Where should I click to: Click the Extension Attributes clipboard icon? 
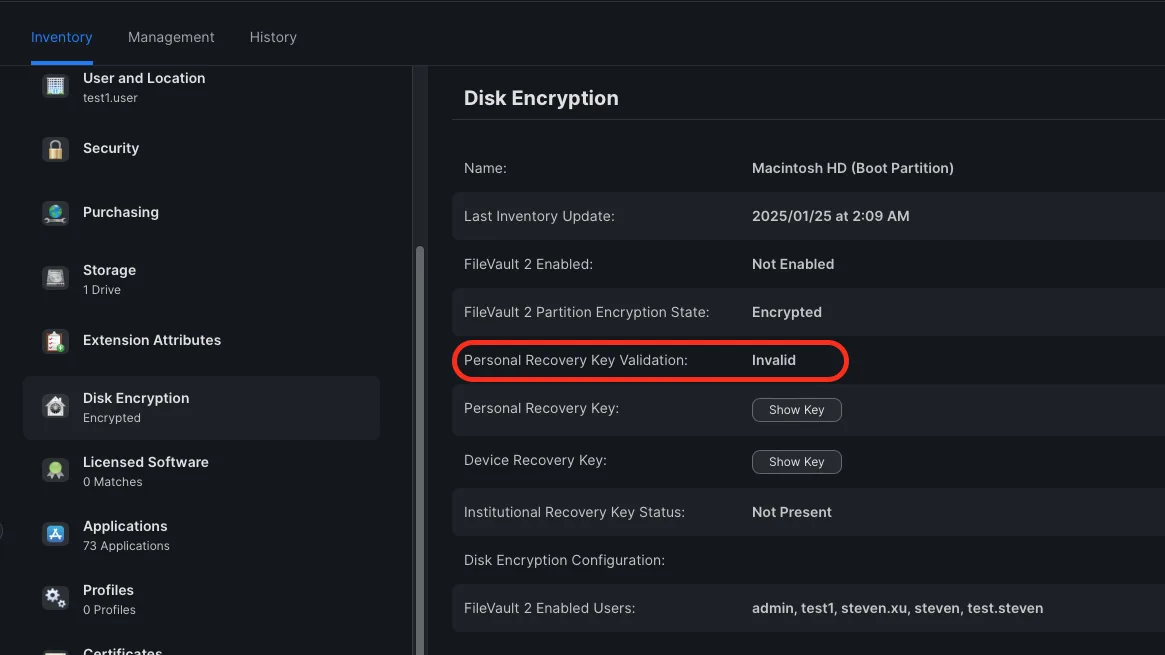tap(55, 341)
